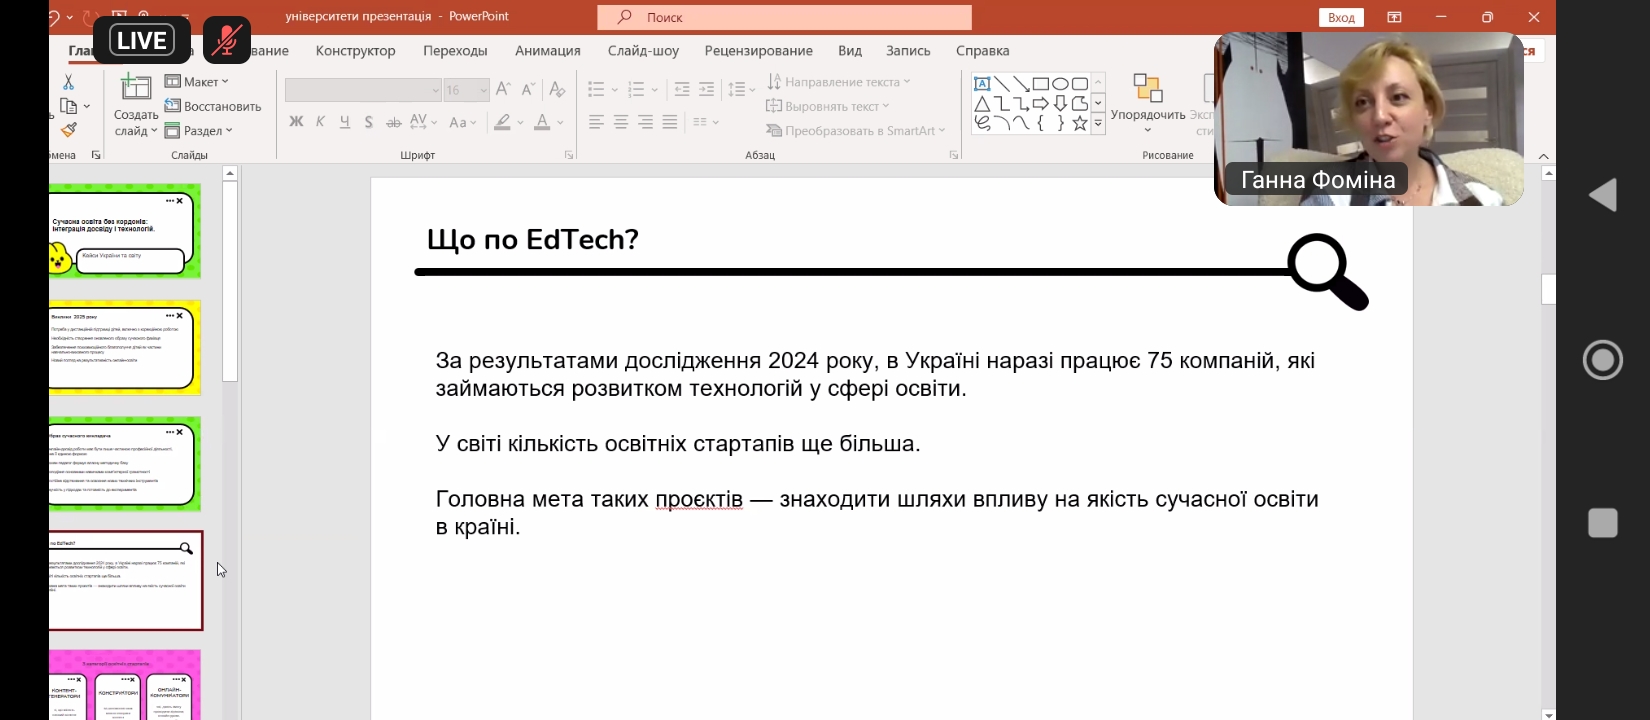Open the font size combo box
The width and height of the screenshot is (1650, 720).
[466, 90]
